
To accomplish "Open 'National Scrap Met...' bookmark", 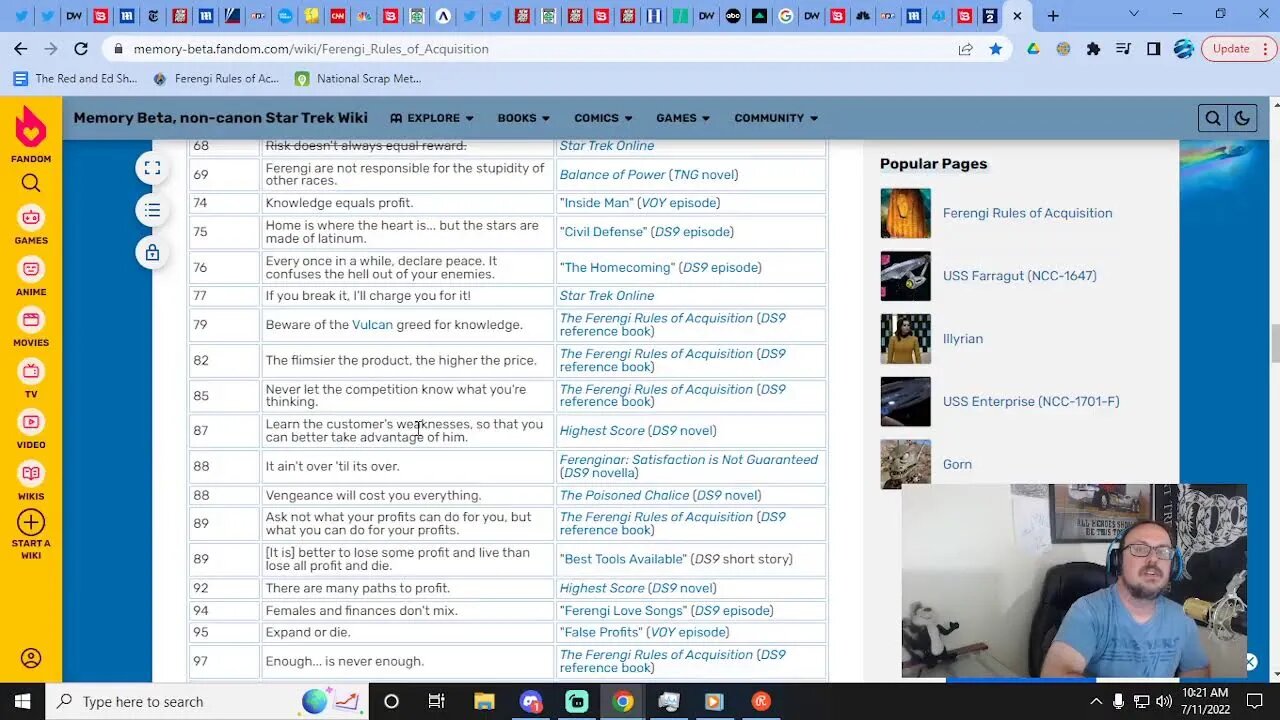I will coord(358,78).
